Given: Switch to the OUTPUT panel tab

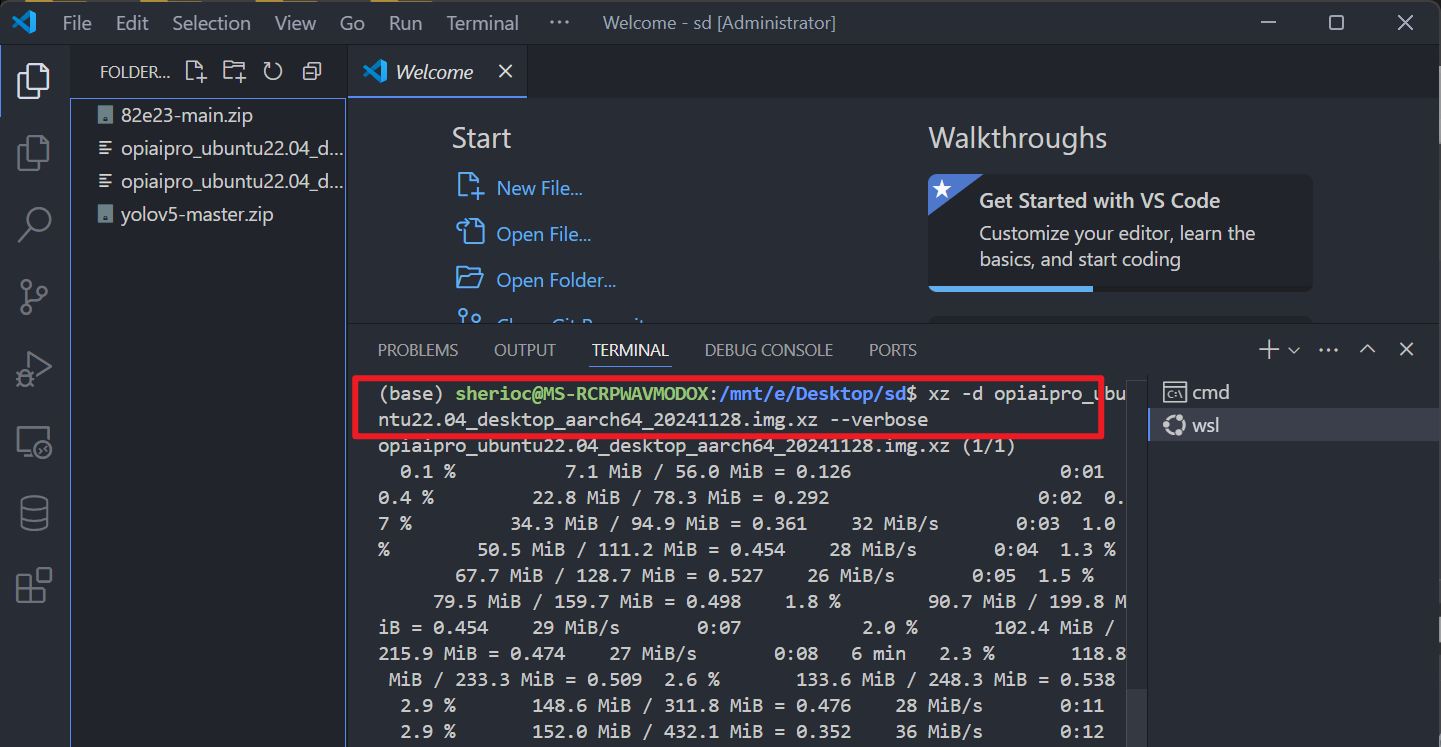Looking at the screenshot, I should (525, 350).
